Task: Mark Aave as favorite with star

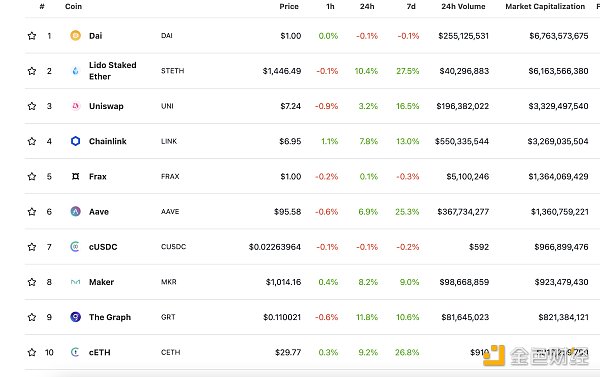Action: click(x=32, y=212)
